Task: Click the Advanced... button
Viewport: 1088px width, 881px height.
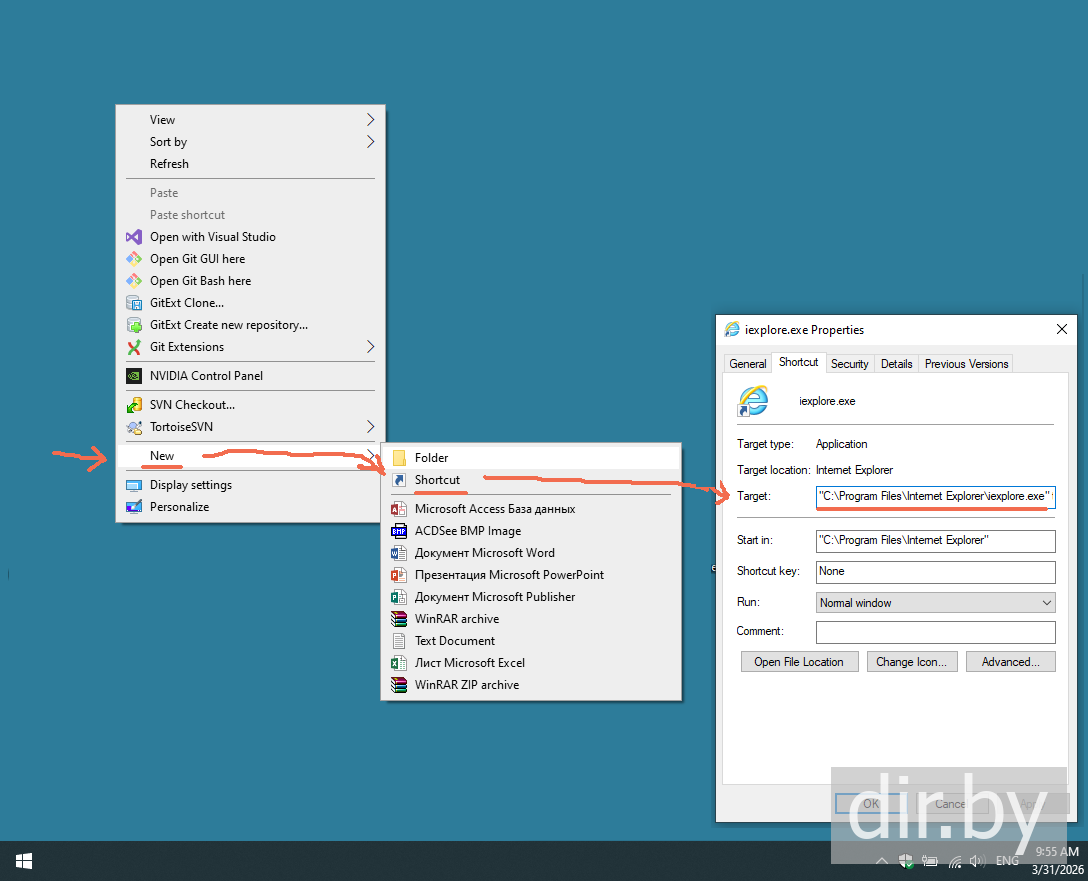Action: click(1010, 662)
